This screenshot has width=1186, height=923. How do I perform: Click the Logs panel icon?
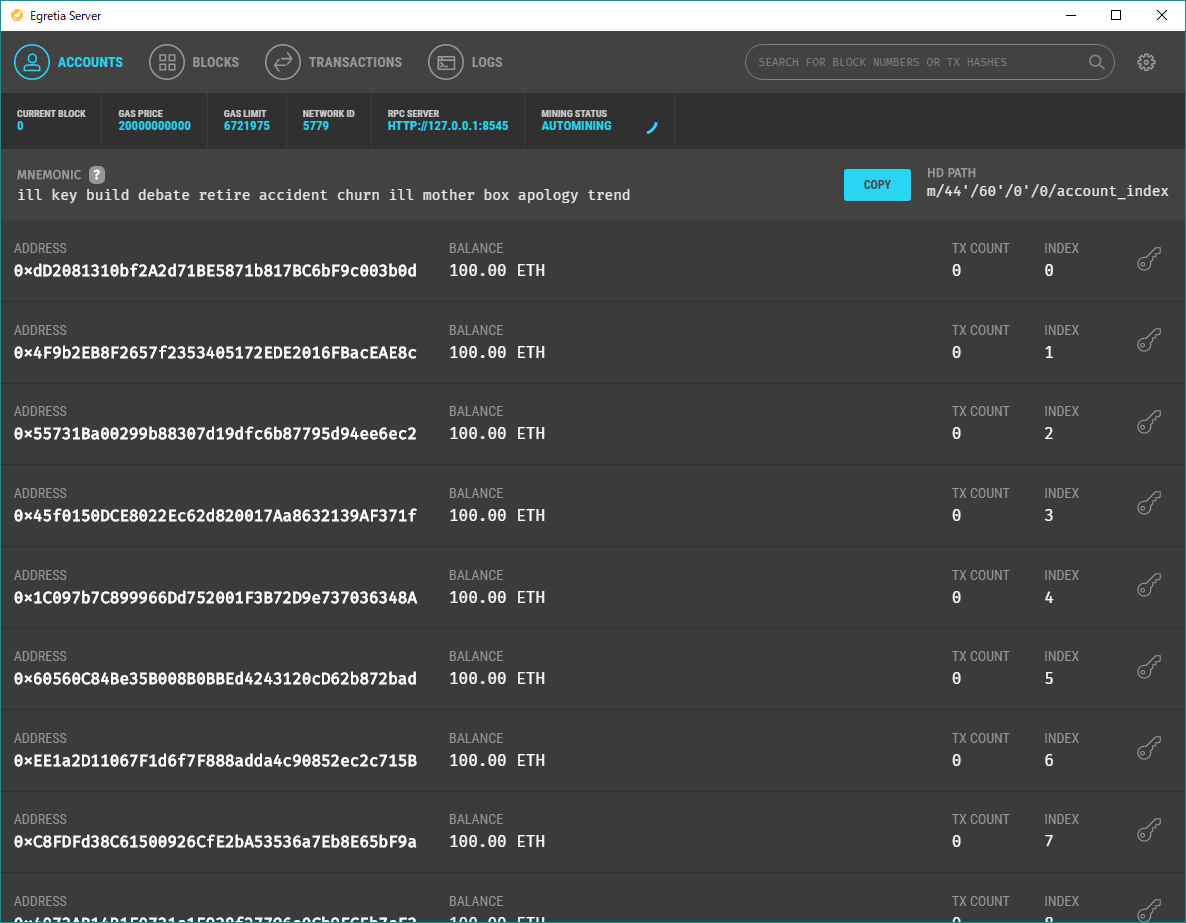pos(445,61)
